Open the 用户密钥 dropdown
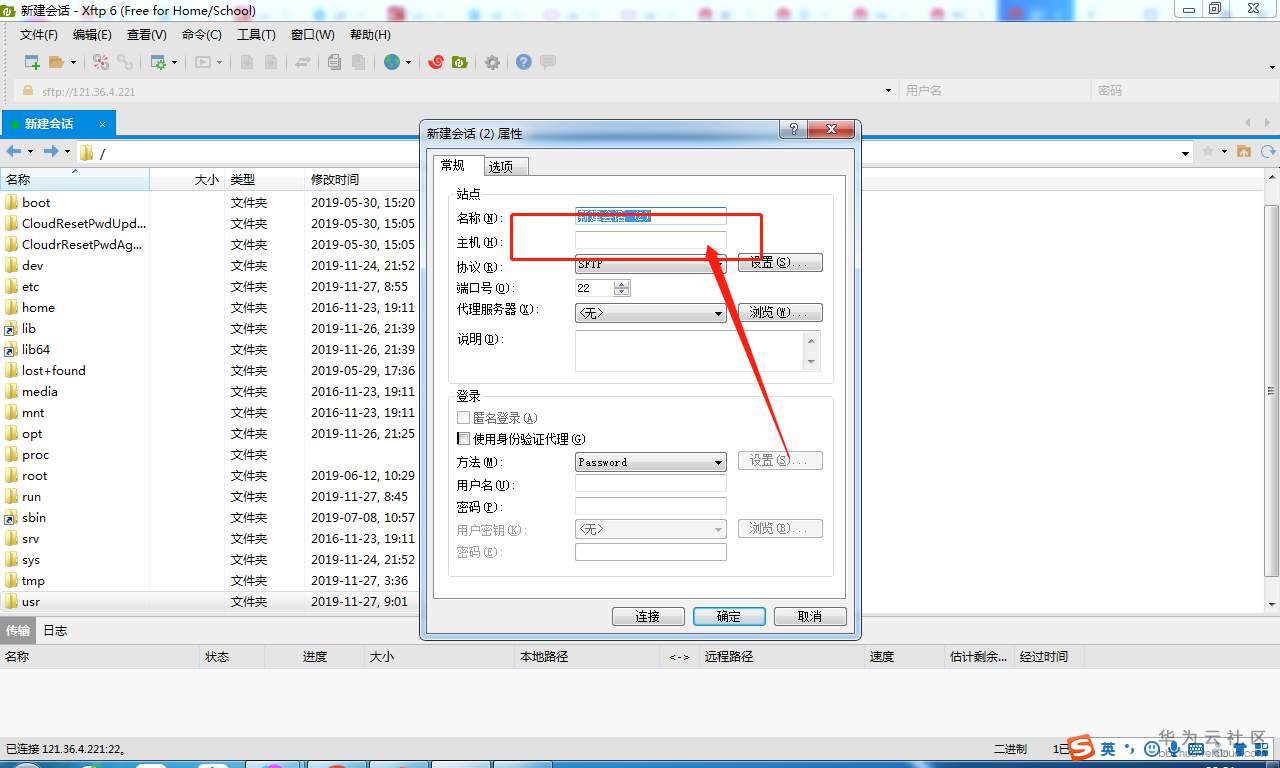 click(x=651, y=529)
